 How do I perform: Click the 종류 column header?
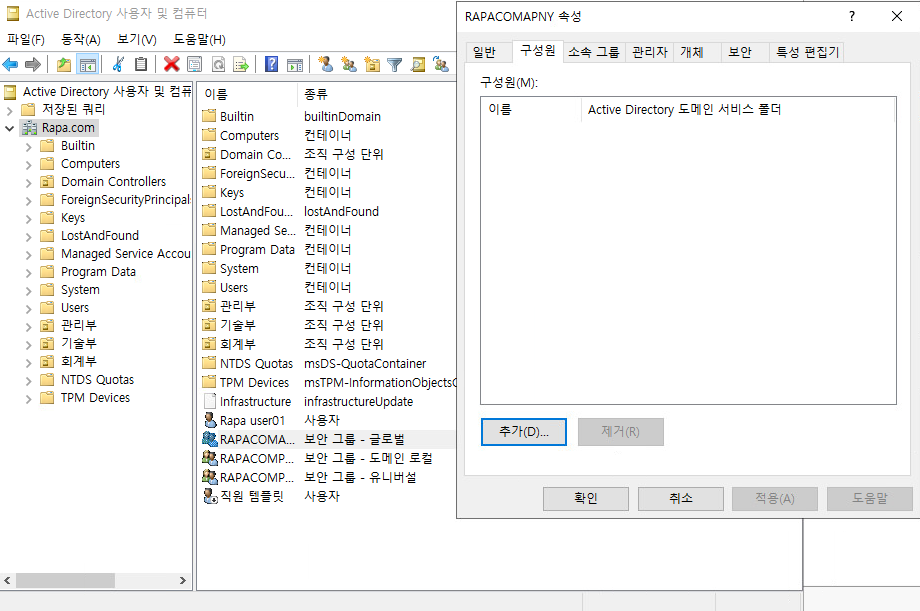click(x=377, y=94)
